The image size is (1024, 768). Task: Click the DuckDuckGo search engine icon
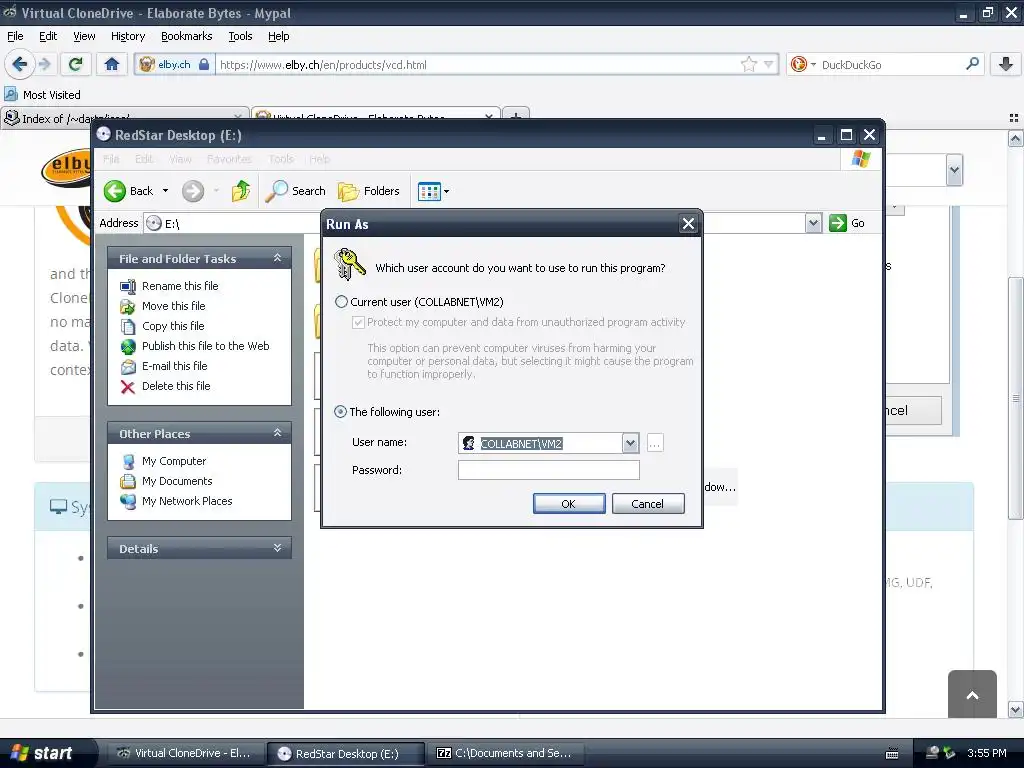click(798, 64)
